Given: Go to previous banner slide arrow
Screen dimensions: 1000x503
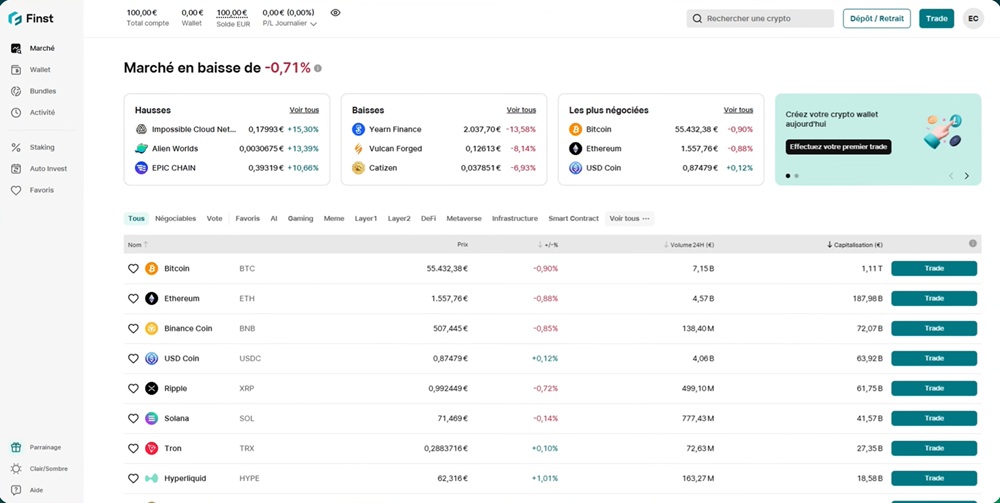Looking at the screenshot, I should 951,176.
